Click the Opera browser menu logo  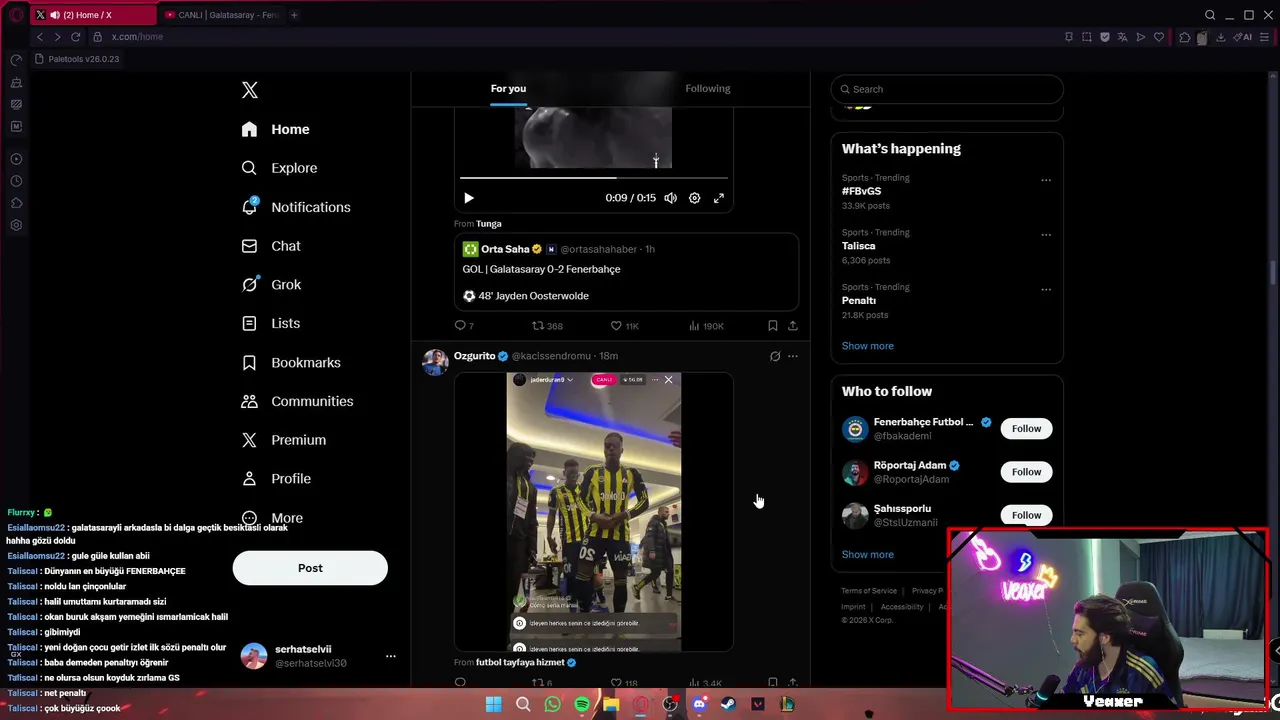[16, 15]
